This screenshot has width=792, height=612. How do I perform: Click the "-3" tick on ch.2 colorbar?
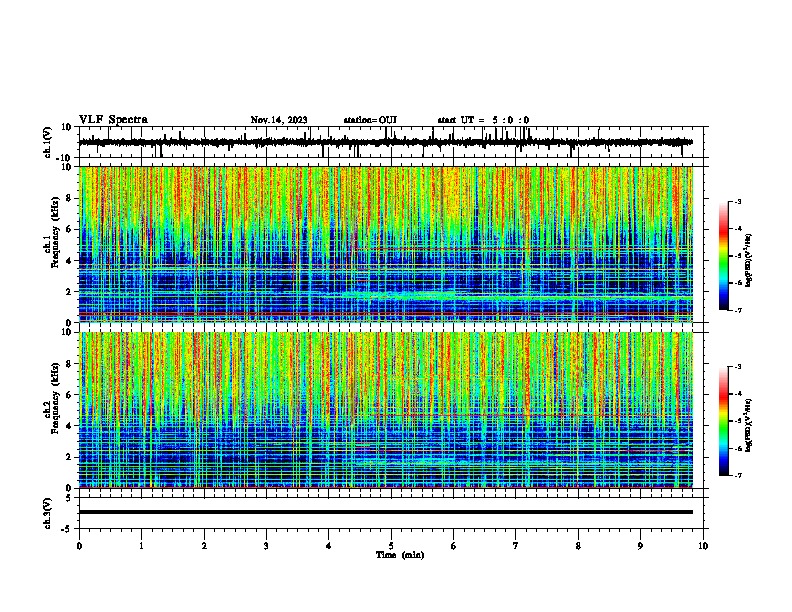(x=738, y=367)
